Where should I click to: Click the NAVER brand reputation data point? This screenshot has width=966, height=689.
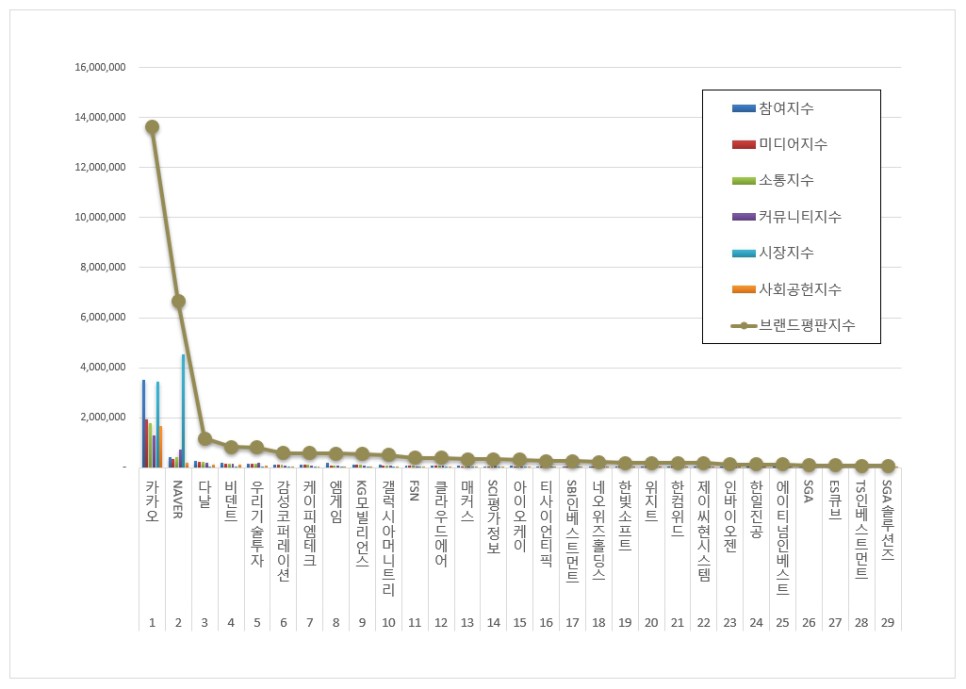[x=179, y=301]
